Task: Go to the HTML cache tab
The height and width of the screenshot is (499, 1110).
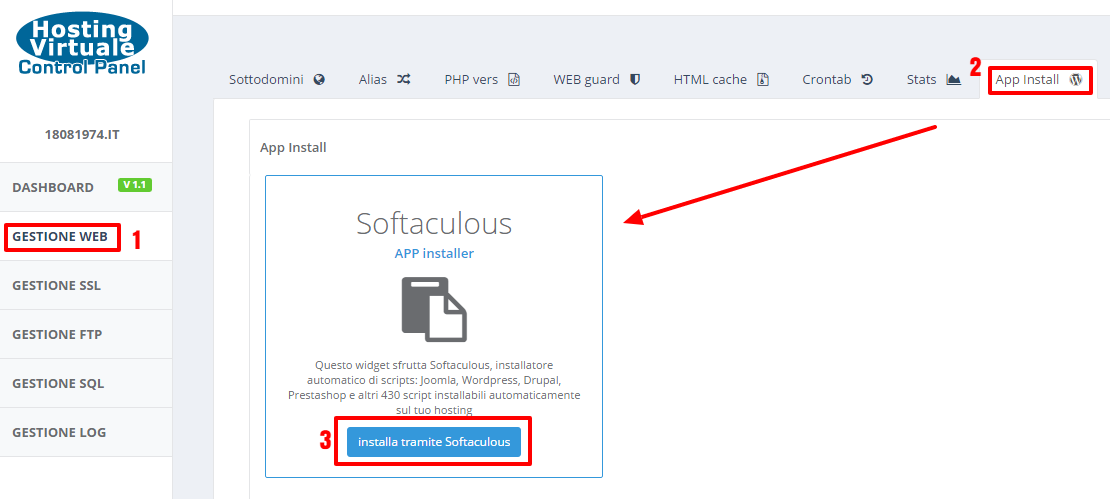Action: (721, 80)
